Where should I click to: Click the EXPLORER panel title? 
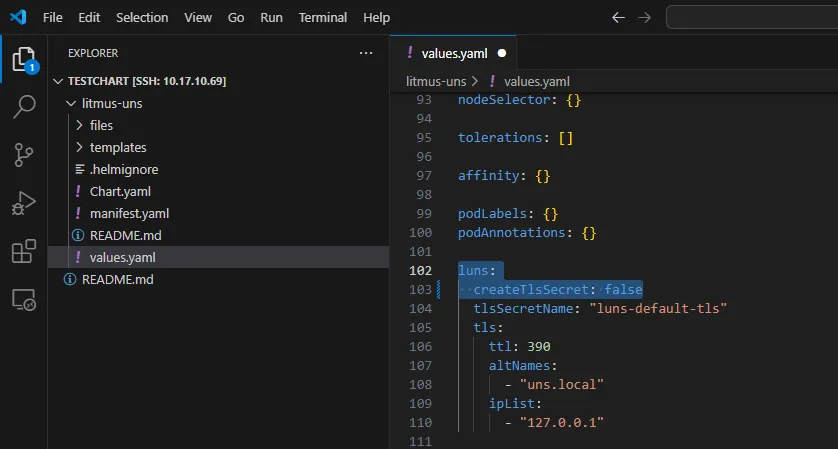click(x=93, y=53)
